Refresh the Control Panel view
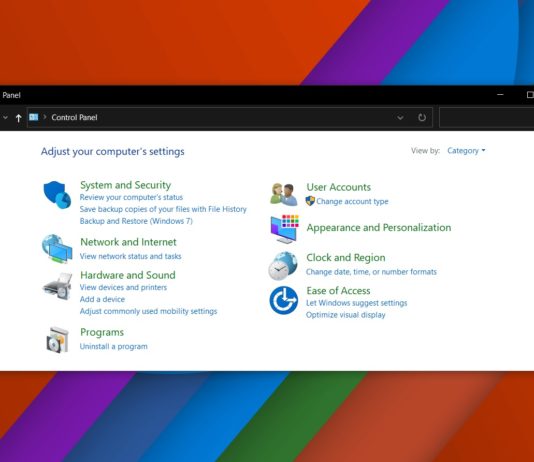The image size is (534, 462). coord(422,117)
